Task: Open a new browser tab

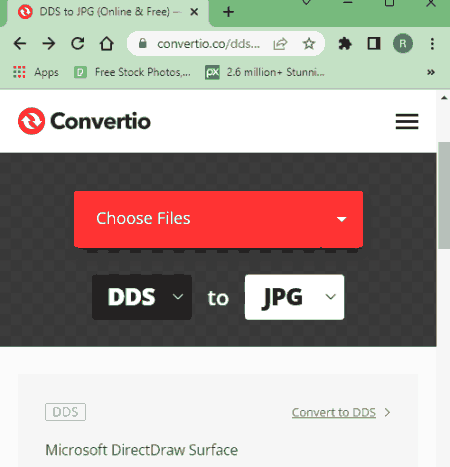Action: point(228,12)
